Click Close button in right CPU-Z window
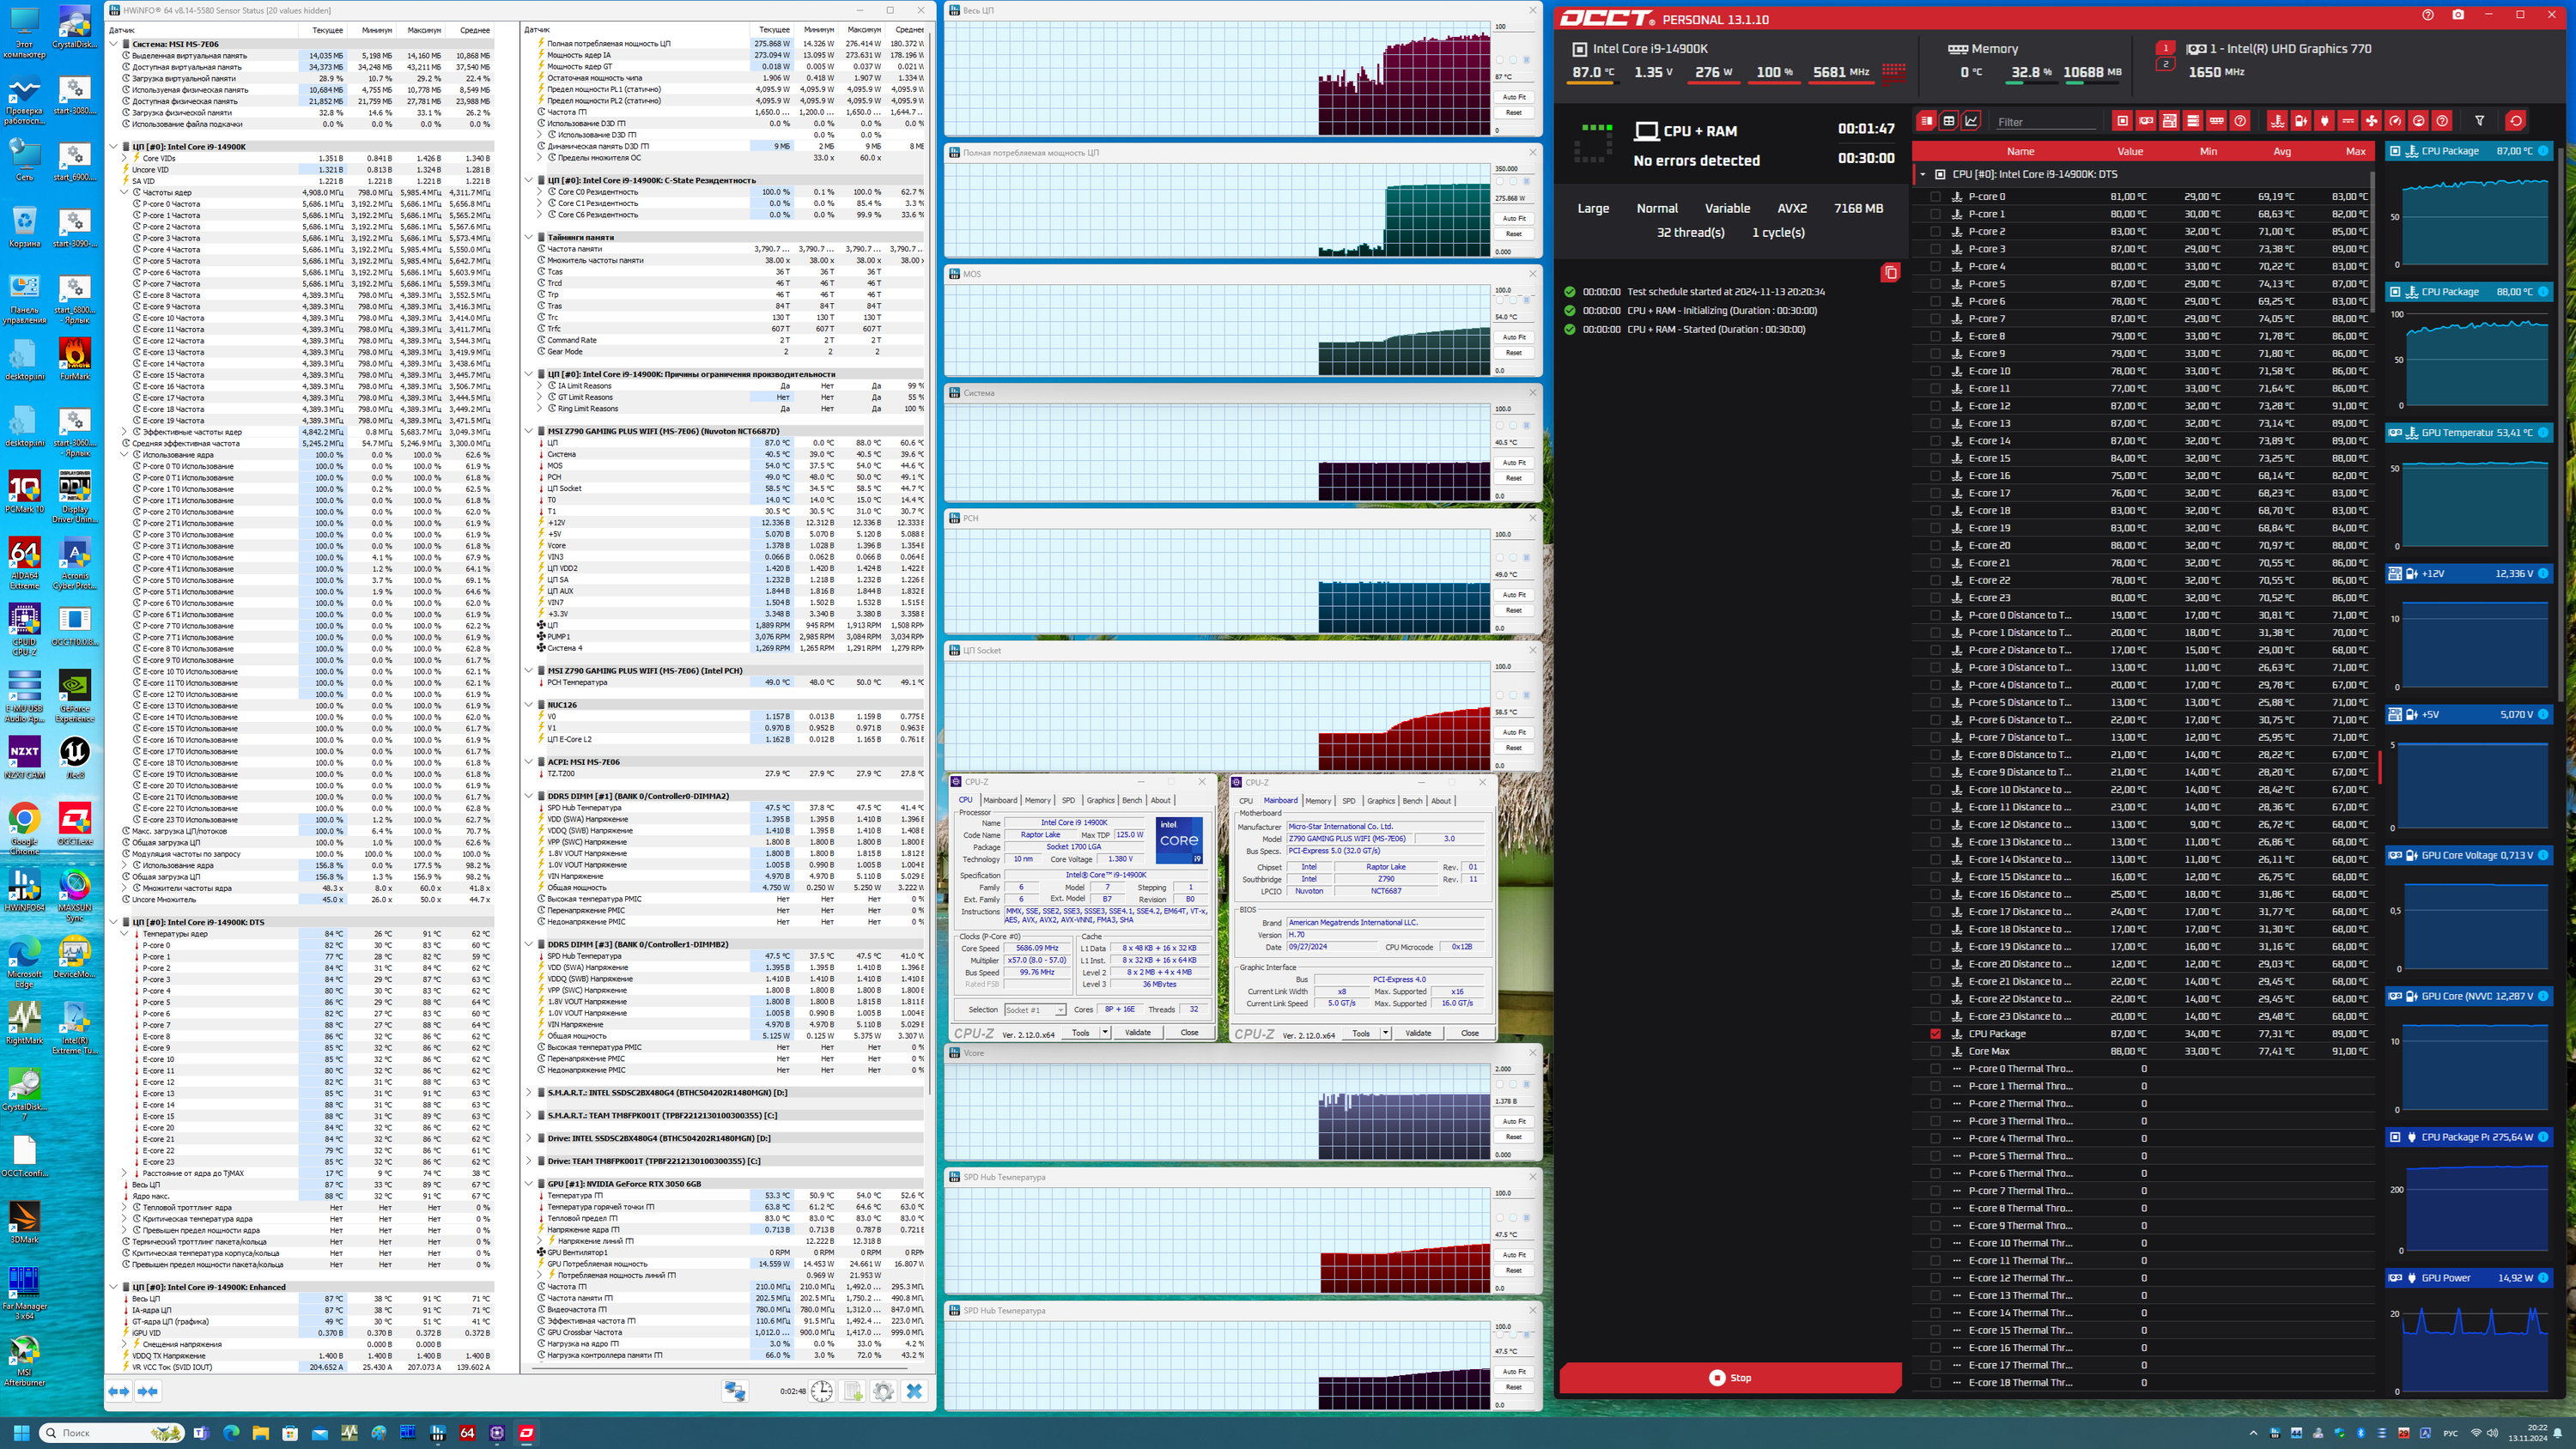The height and width of the screenshot is (1449, 2576). point(1470,1033)
